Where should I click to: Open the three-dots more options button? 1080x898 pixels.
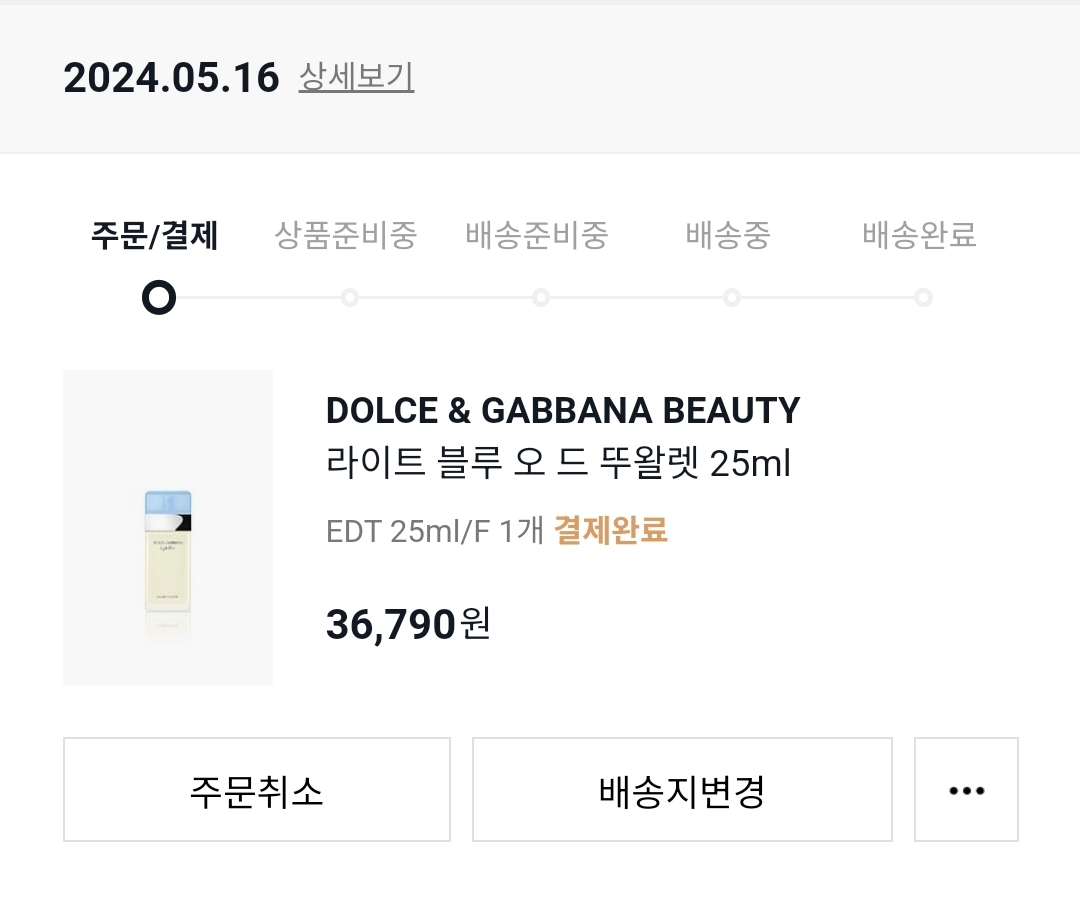tap(966, 789)
